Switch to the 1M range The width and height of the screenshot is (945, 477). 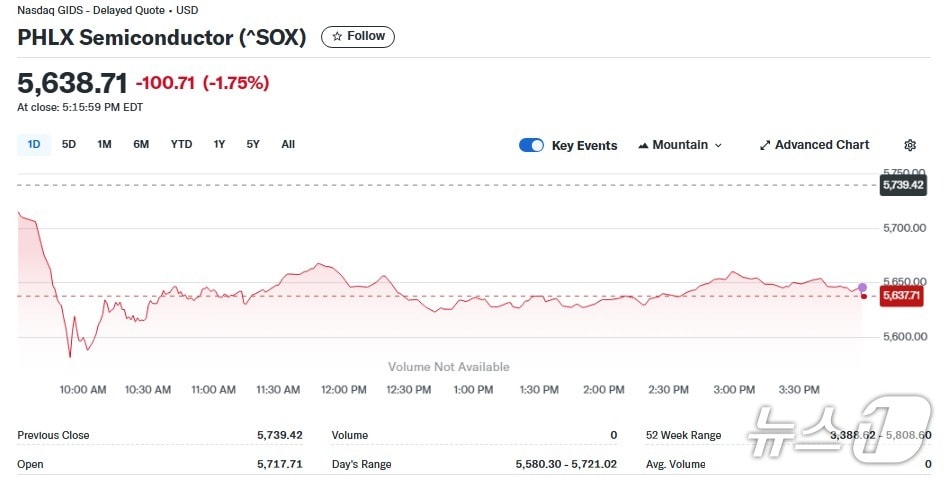[x=104, y=144]
